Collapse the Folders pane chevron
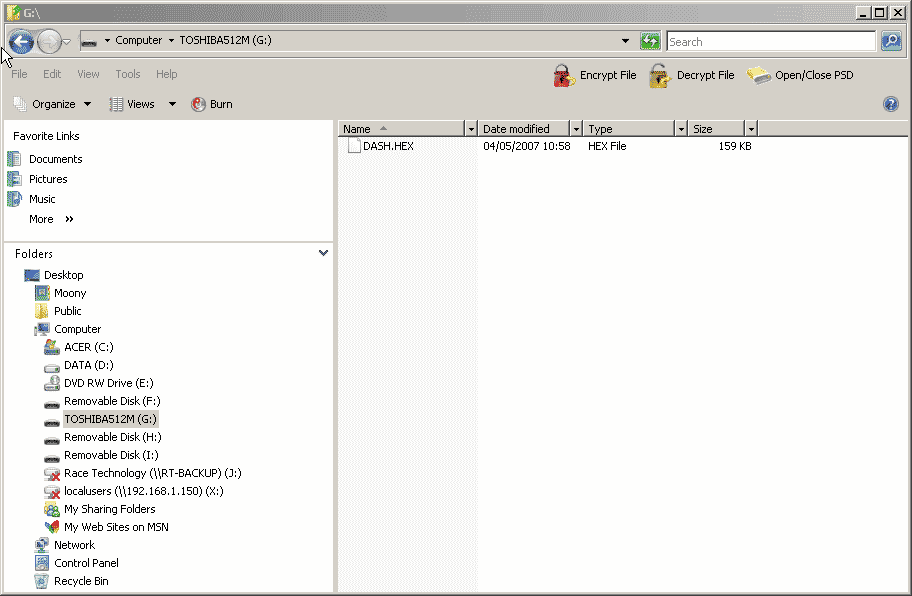Viewport: 912px width, 596px height. tap(323, 254)
